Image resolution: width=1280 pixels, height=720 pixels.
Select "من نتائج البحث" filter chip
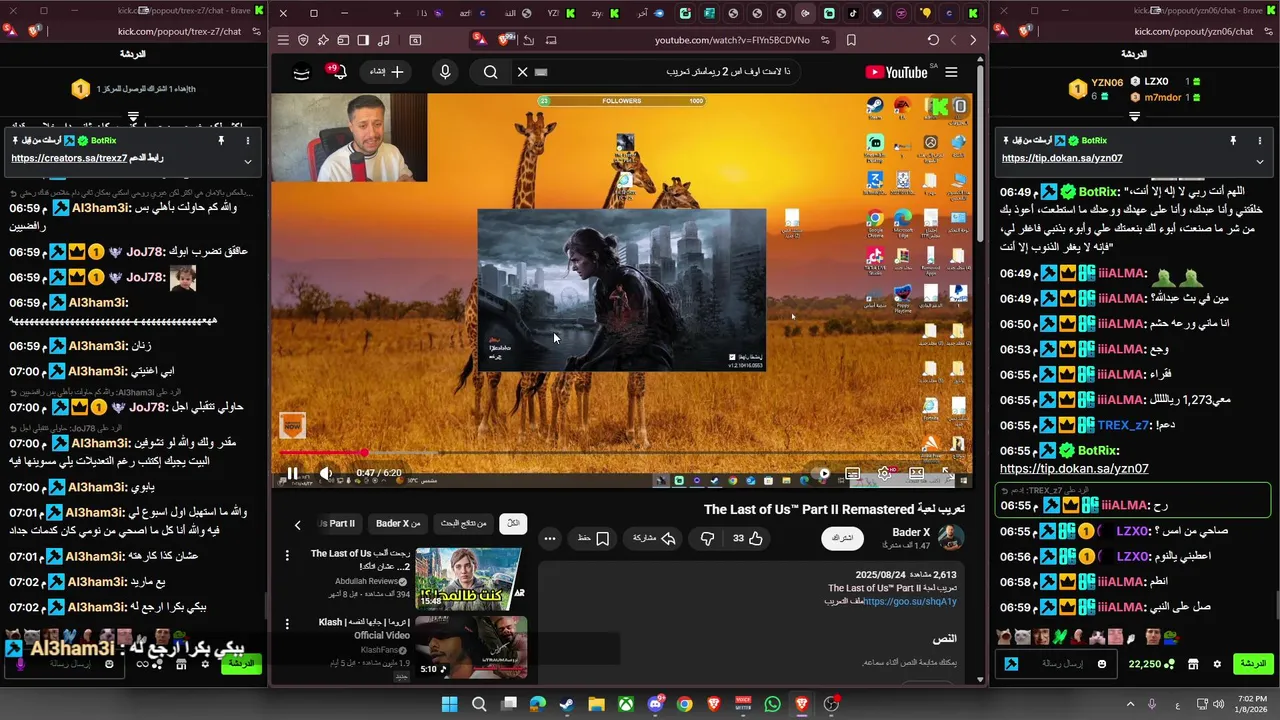tap(464, 523)
